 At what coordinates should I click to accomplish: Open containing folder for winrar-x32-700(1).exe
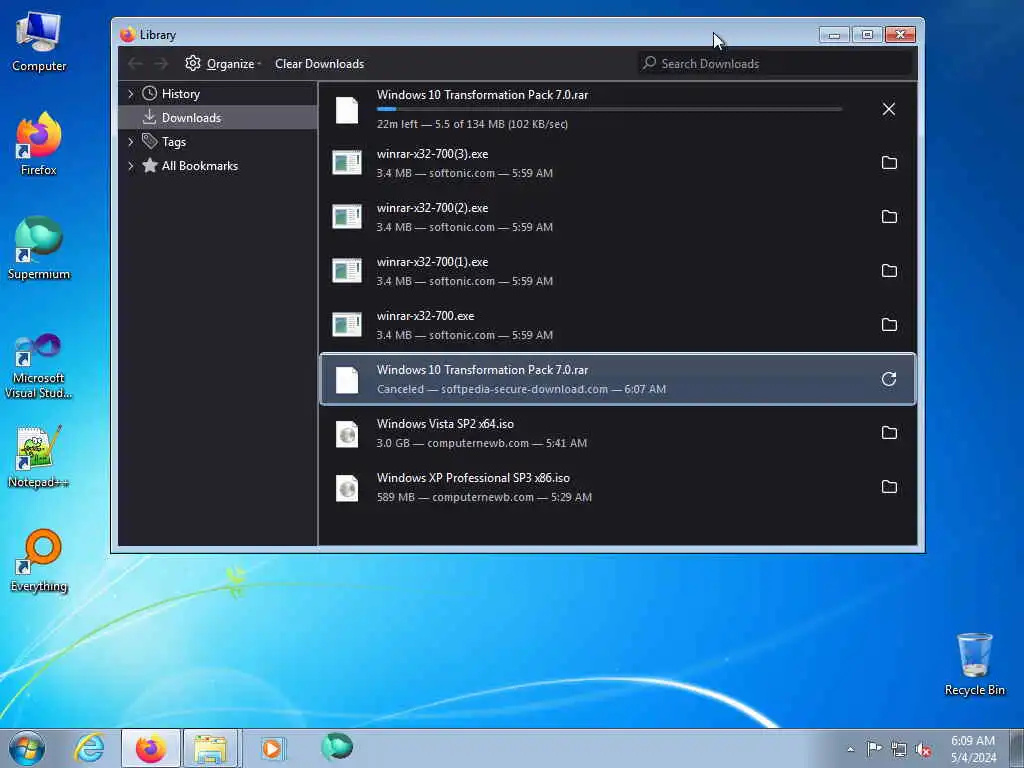coord(889,270)
